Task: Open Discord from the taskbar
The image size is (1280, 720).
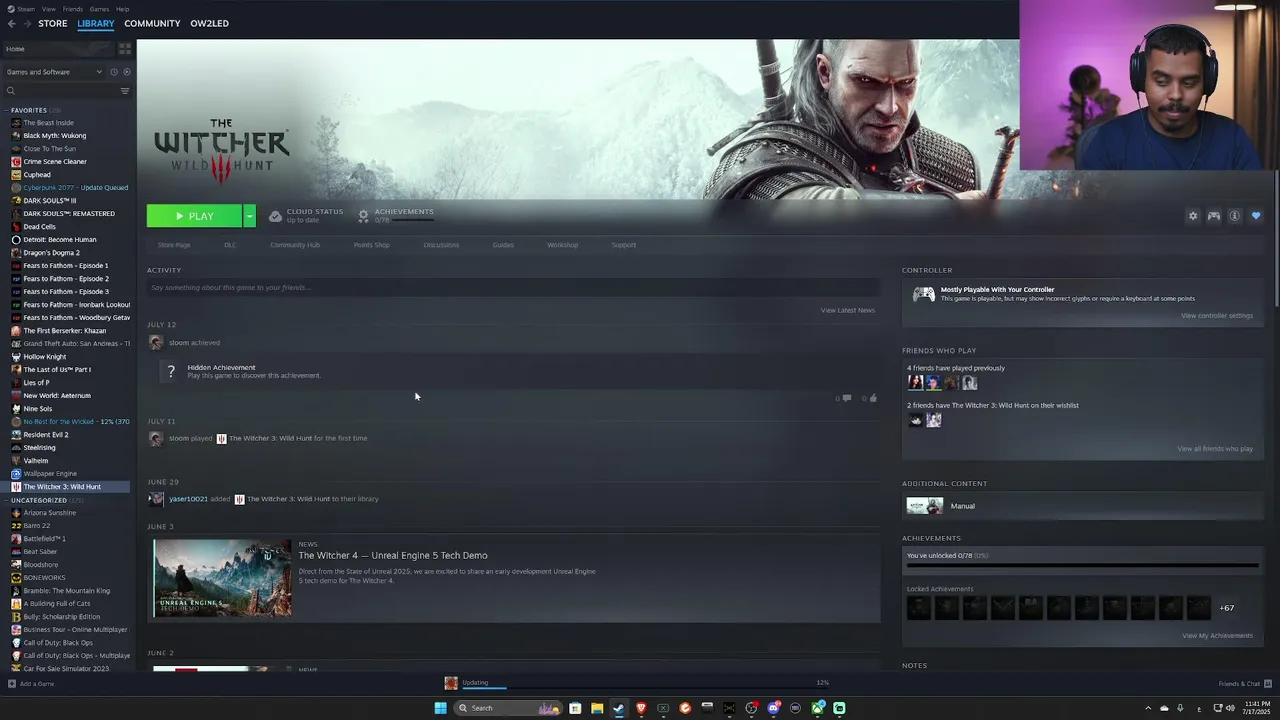Action: coord(773,708)
